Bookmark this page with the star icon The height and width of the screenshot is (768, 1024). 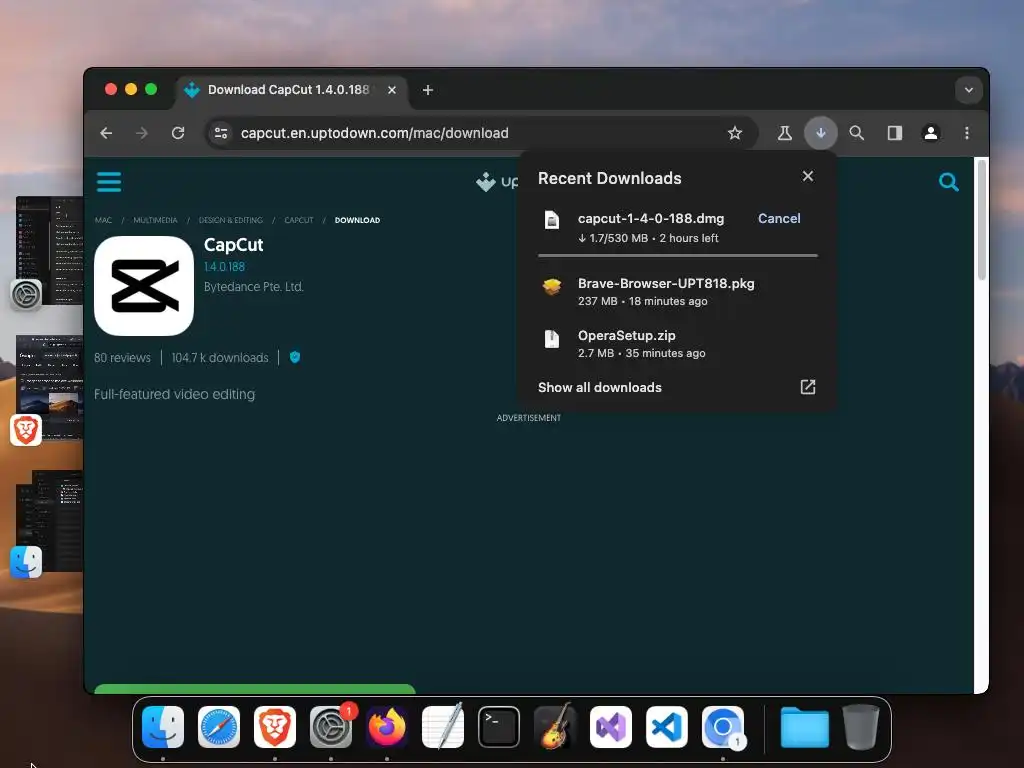(735, 133)
